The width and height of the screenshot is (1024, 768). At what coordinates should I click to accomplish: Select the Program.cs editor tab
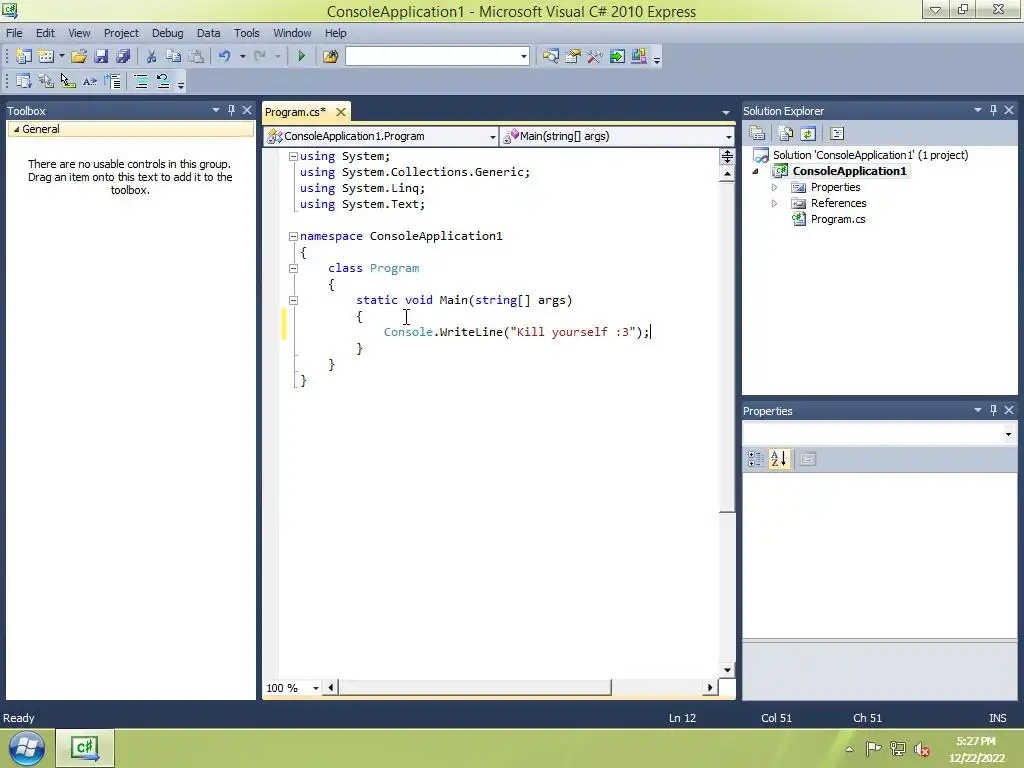296,112
